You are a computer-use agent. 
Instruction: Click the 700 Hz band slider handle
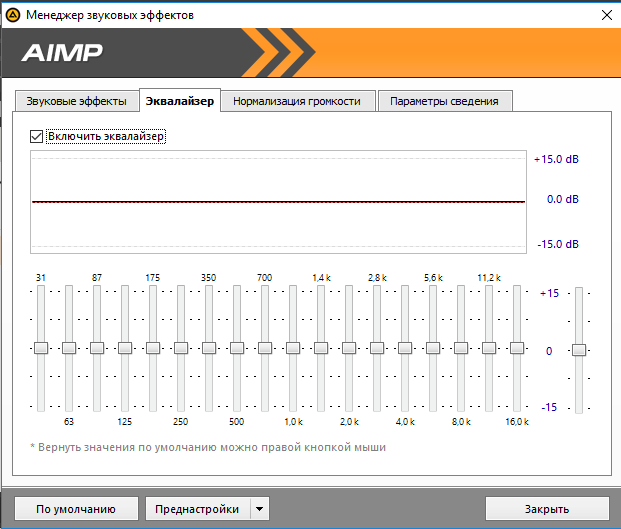[265, 348]
